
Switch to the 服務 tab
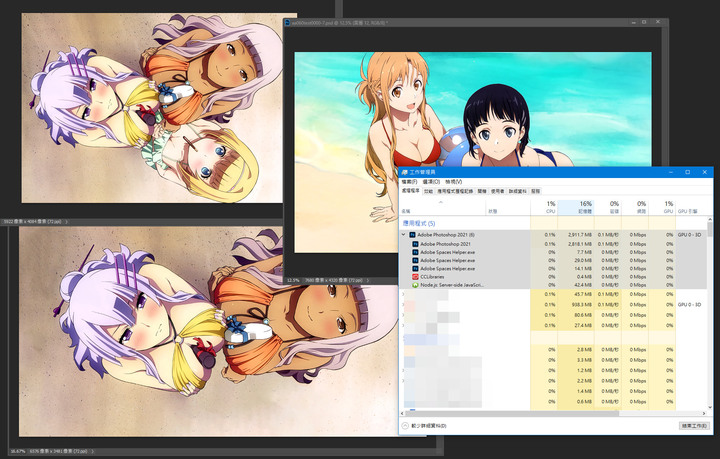536,191
